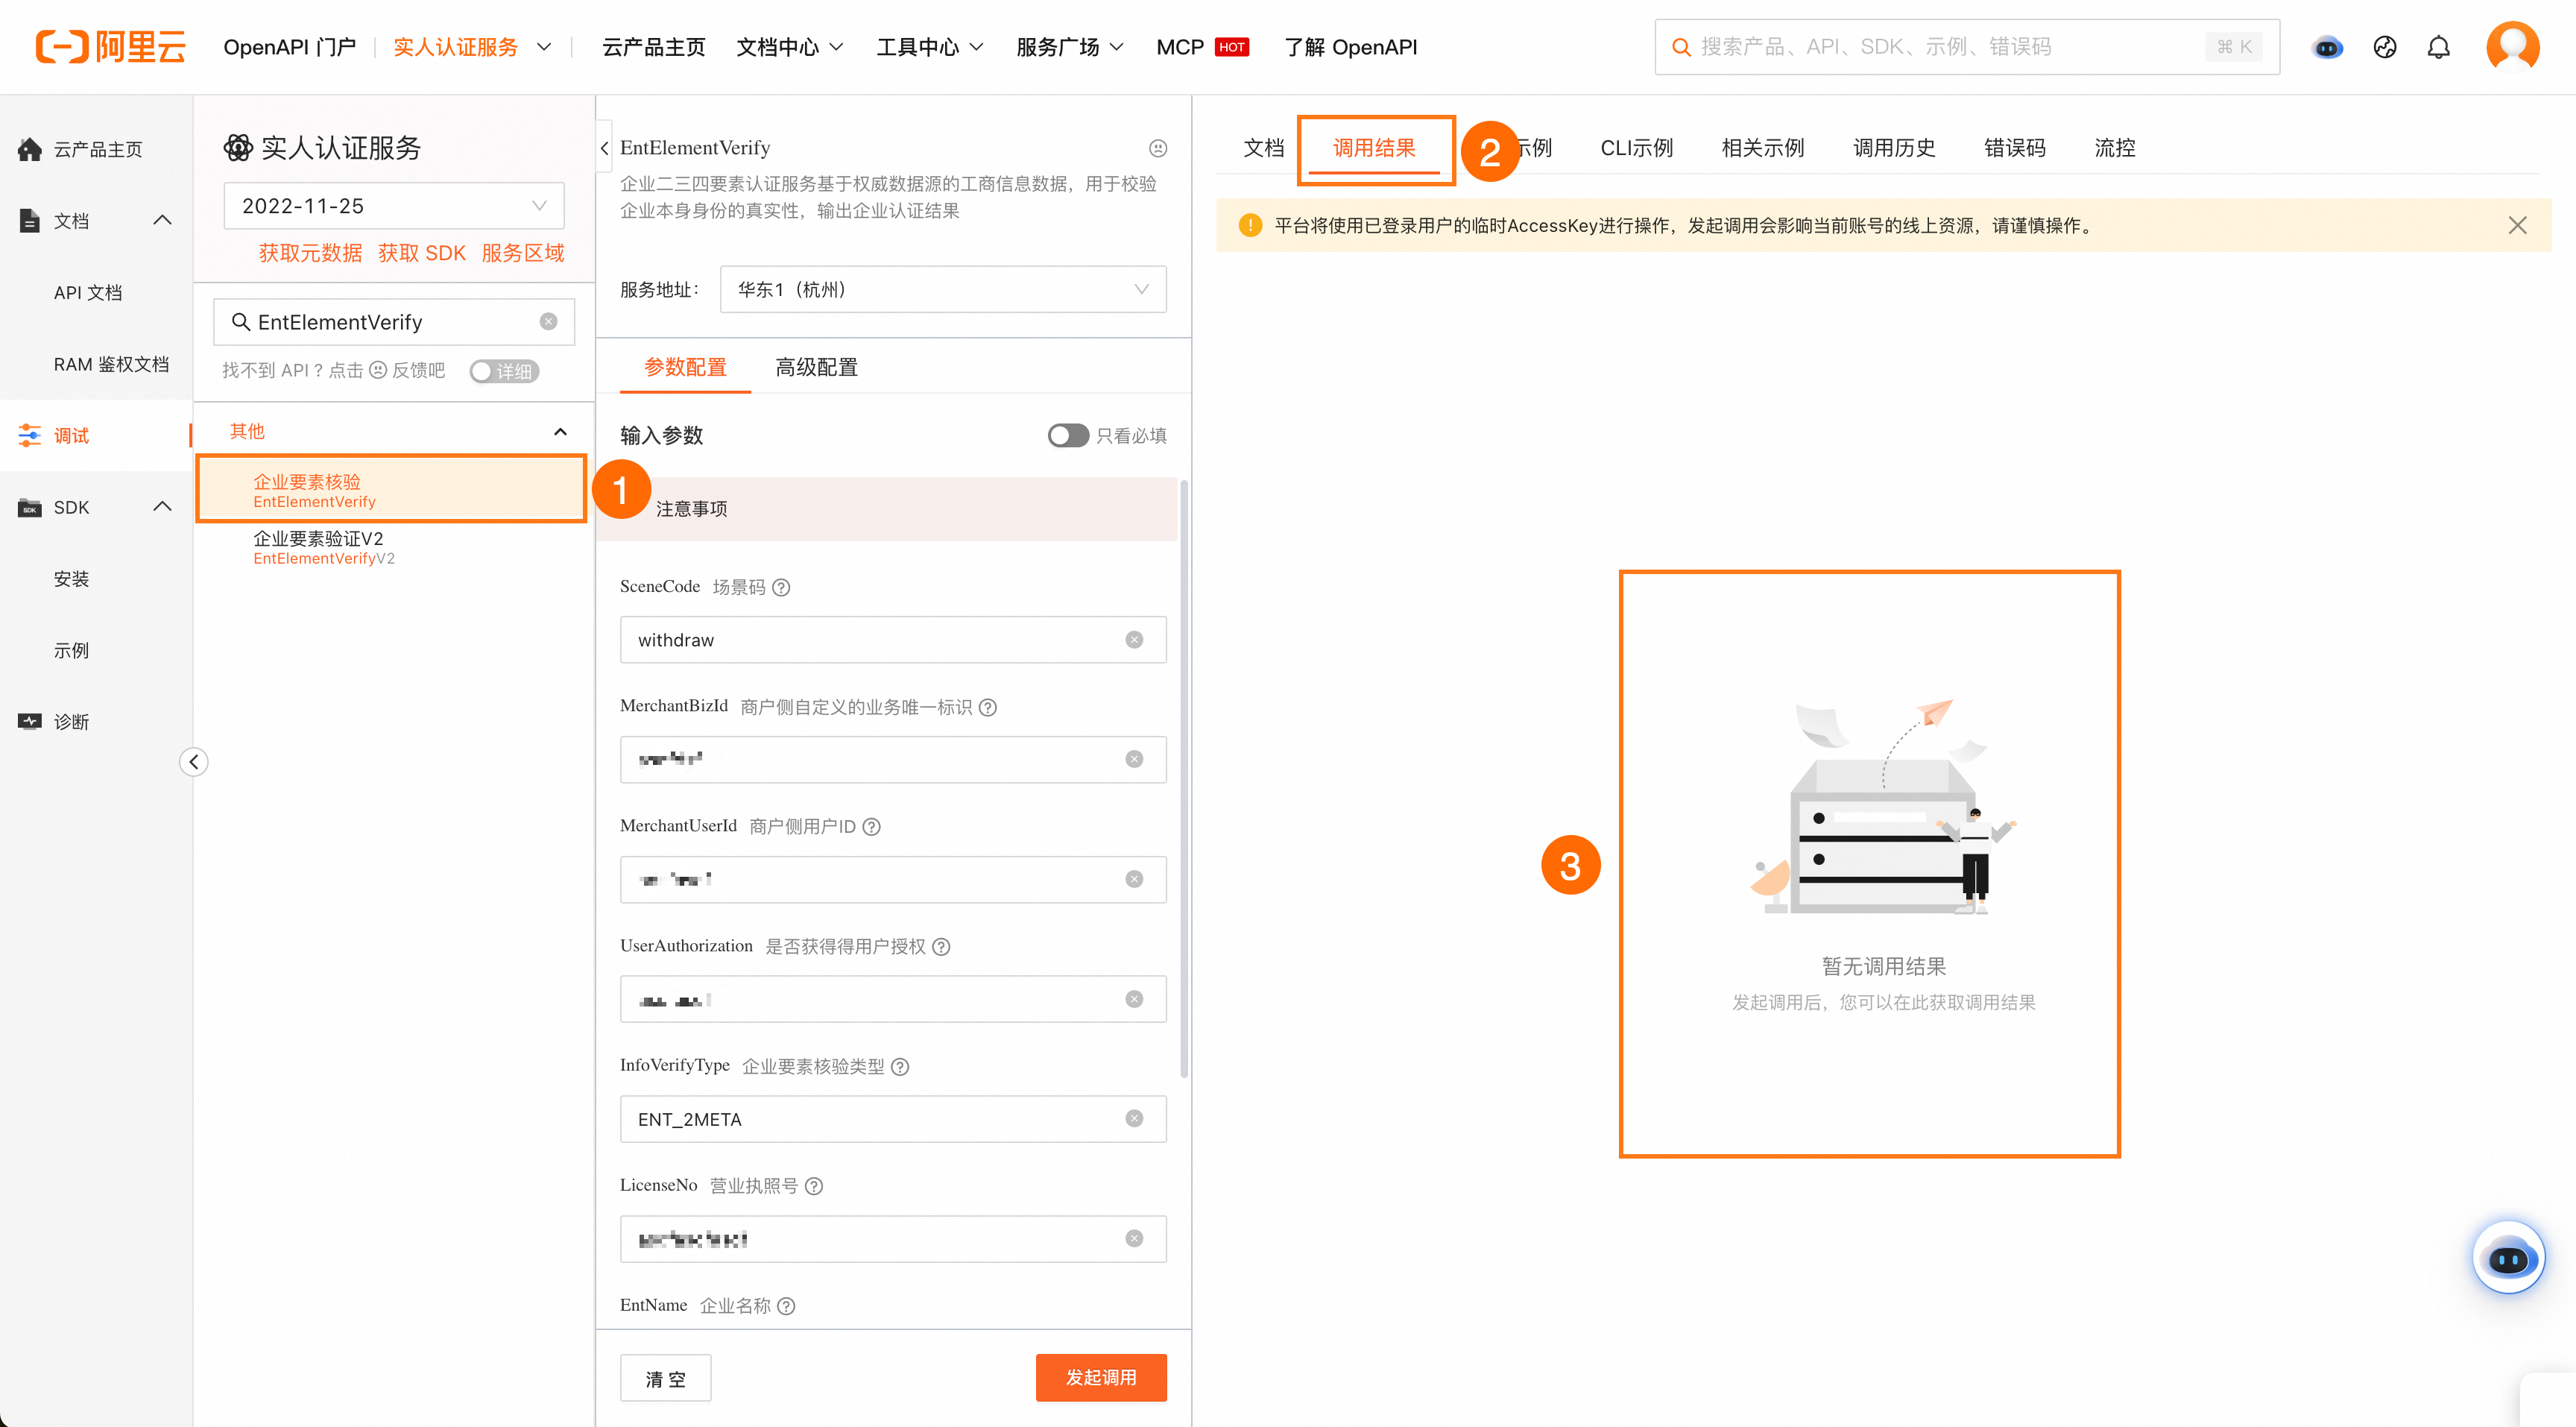Click the feedback smiley next to EntElementVerify title

tap(1157, 148)
